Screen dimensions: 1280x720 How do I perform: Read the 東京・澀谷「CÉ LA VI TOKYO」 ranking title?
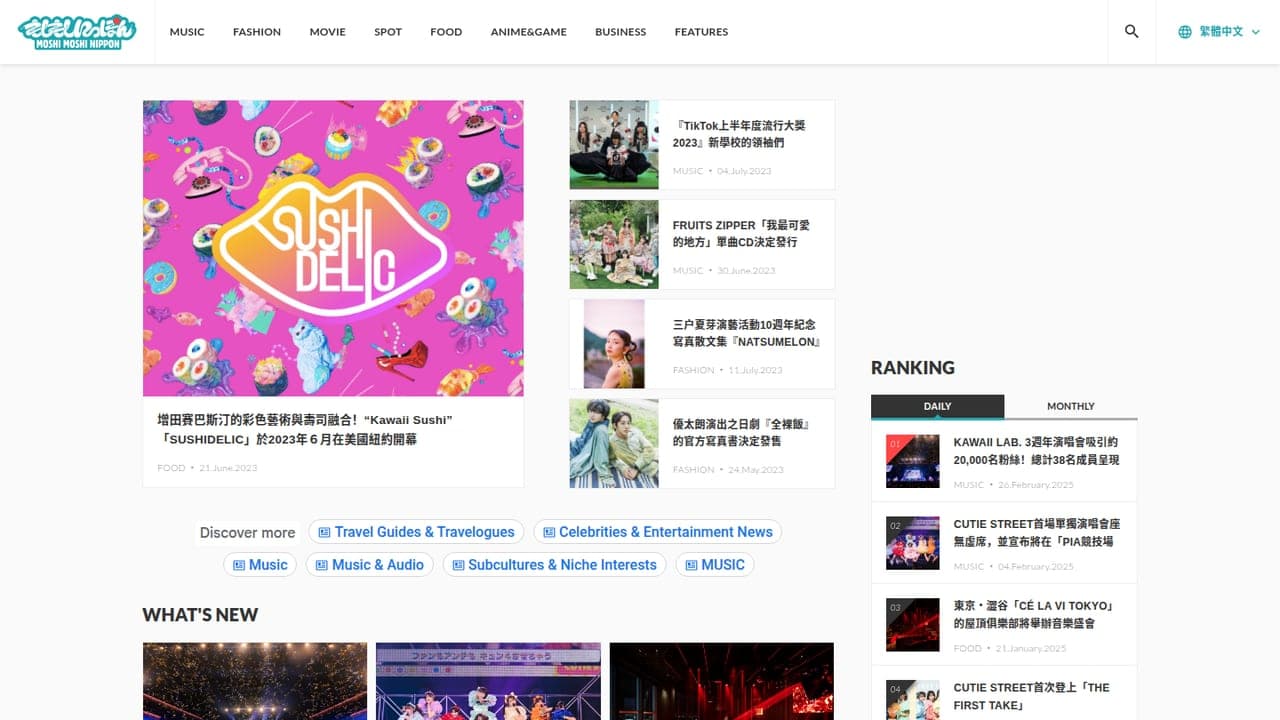pyautogui.click(x=1034, y=615)
